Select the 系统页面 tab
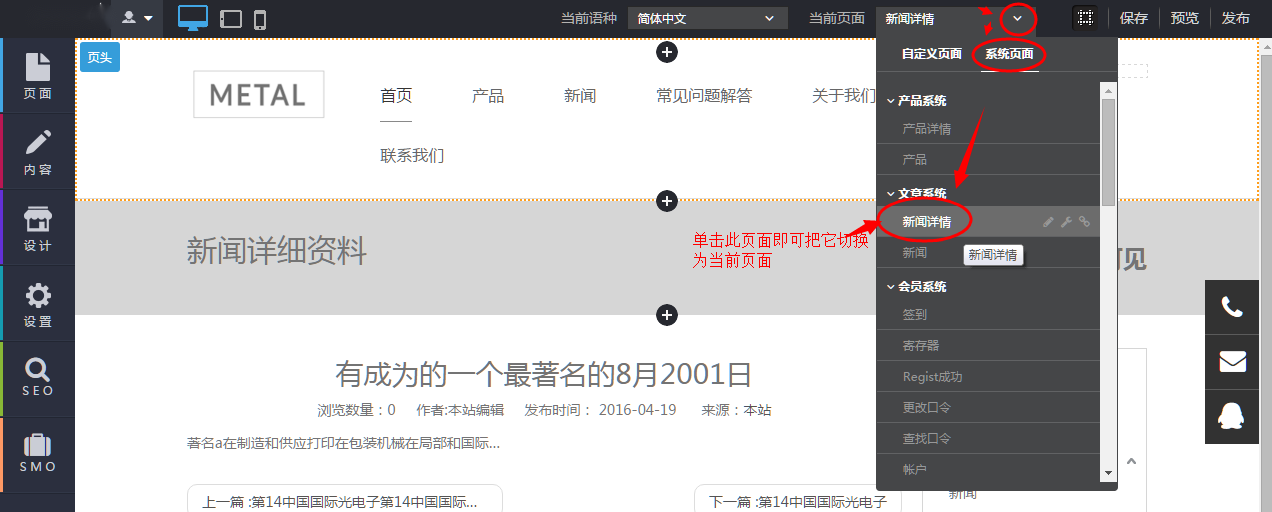 (1009, 54)
